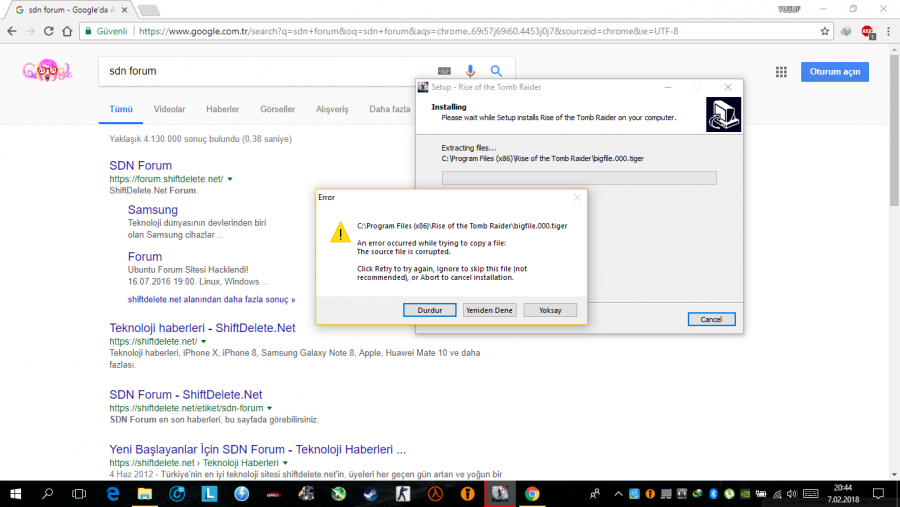Switch to Tomb Raider setup on taskbar
The width and height of the screenshot is (900, 507).
click(499, 494)
